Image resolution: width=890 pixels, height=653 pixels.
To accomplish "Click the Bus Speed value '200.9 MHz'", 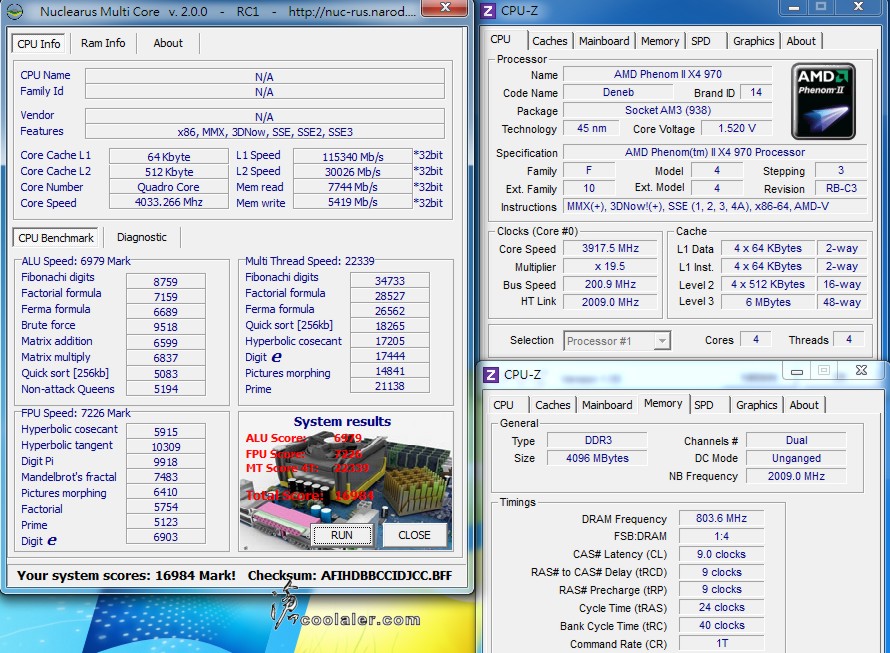I will (x=610, y=284).
